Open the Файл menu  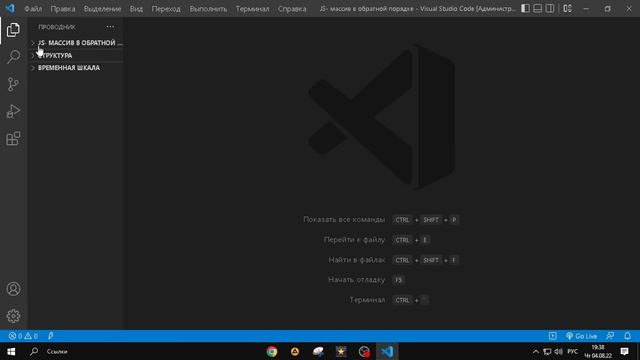(x=33, y=9)
